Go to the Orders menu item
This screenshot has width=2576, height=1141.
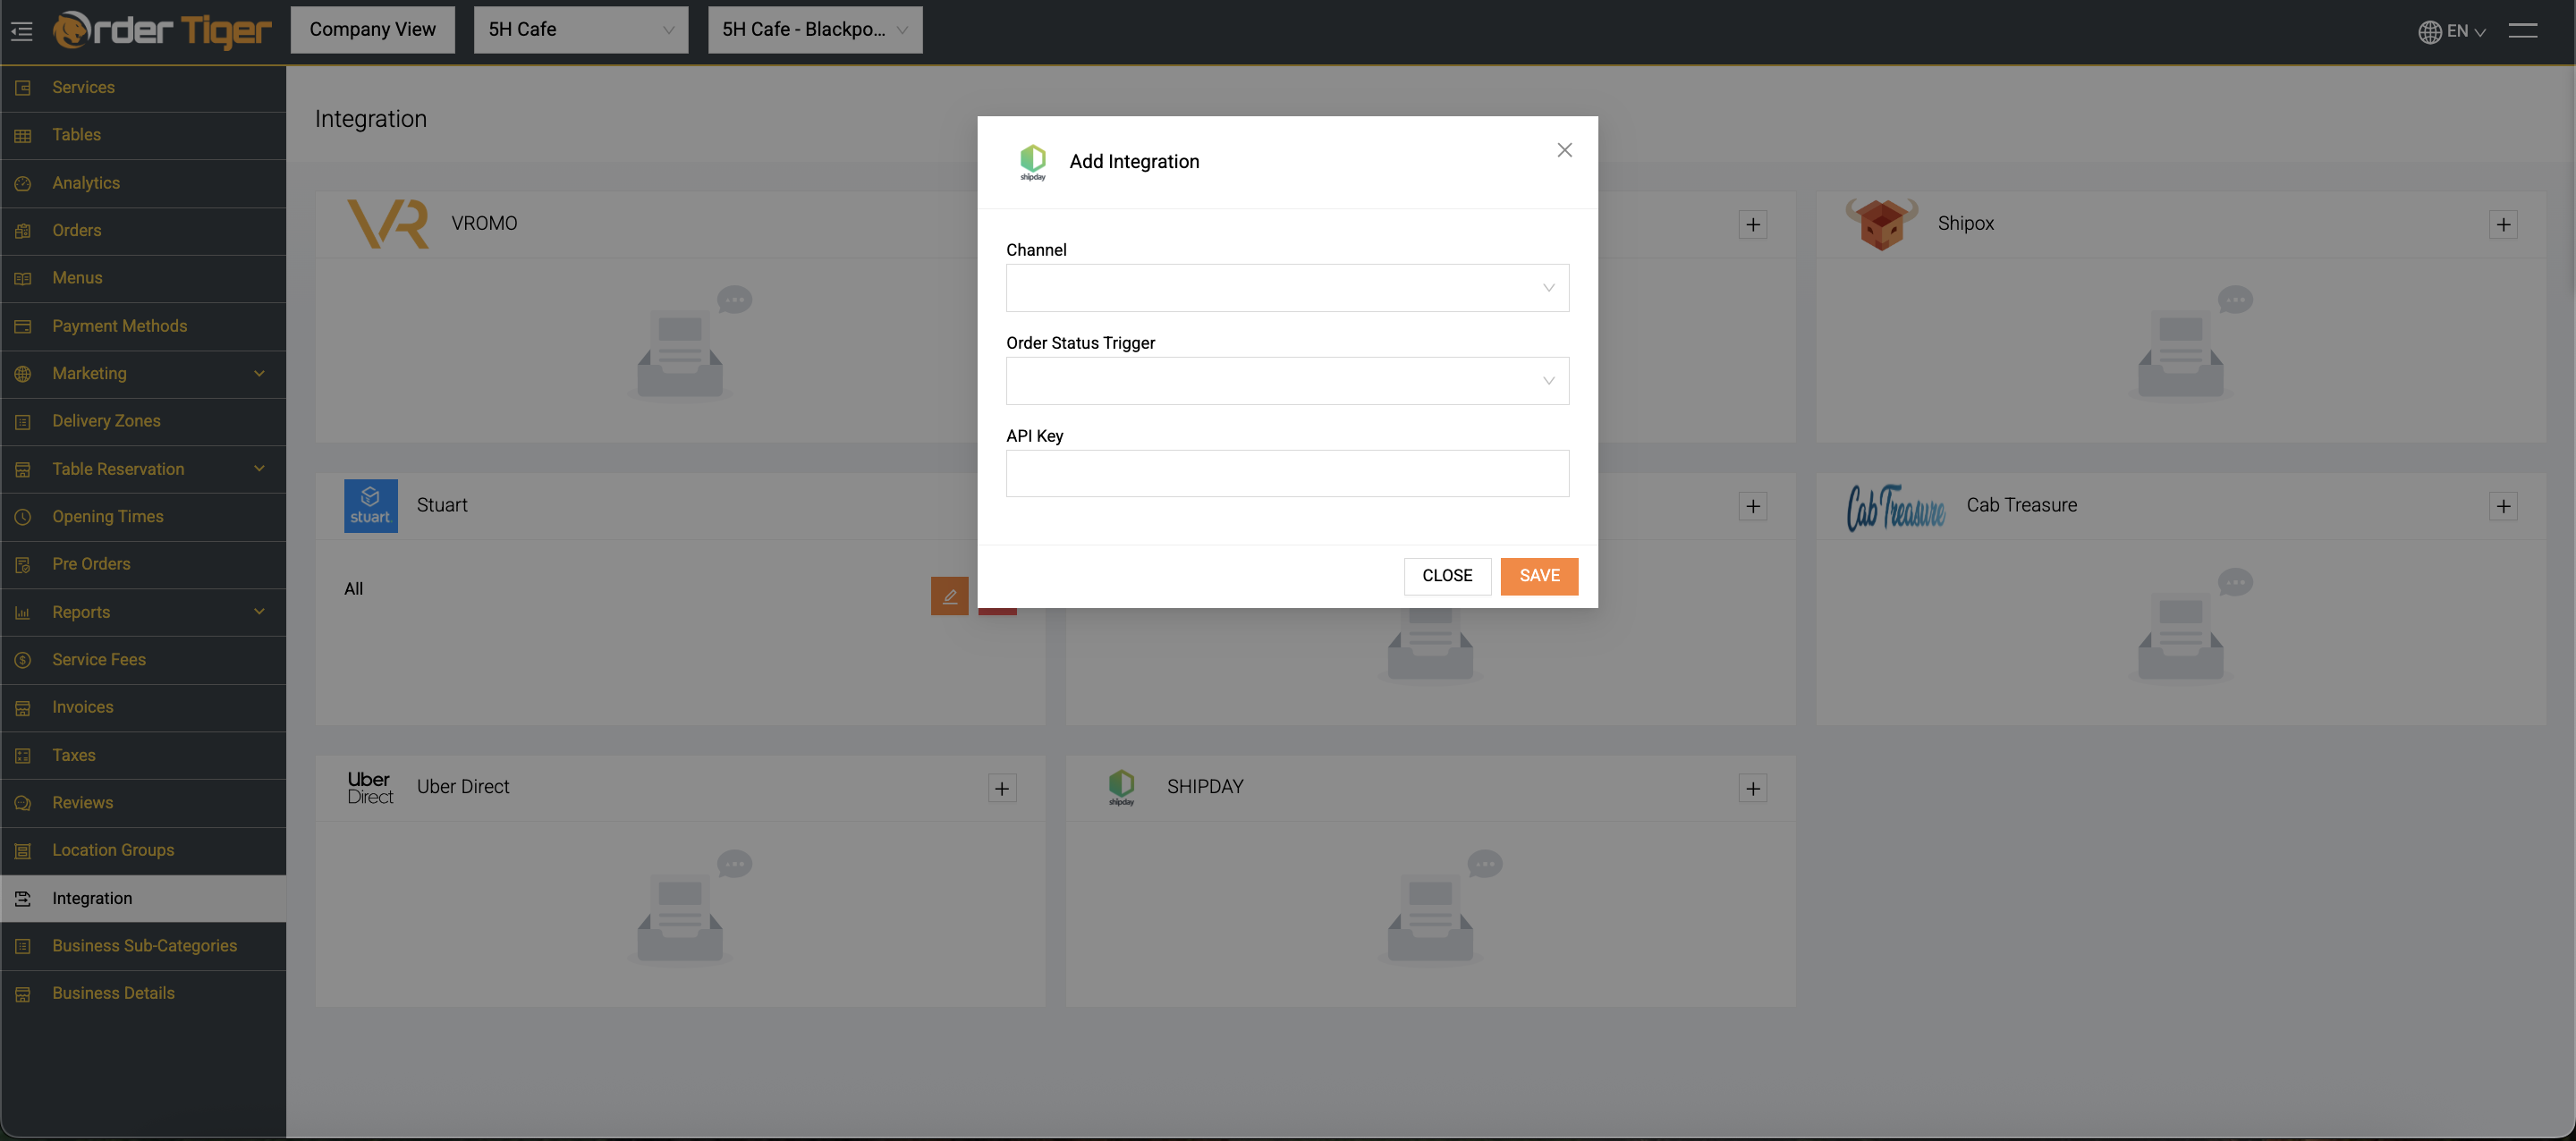(77, 230)
